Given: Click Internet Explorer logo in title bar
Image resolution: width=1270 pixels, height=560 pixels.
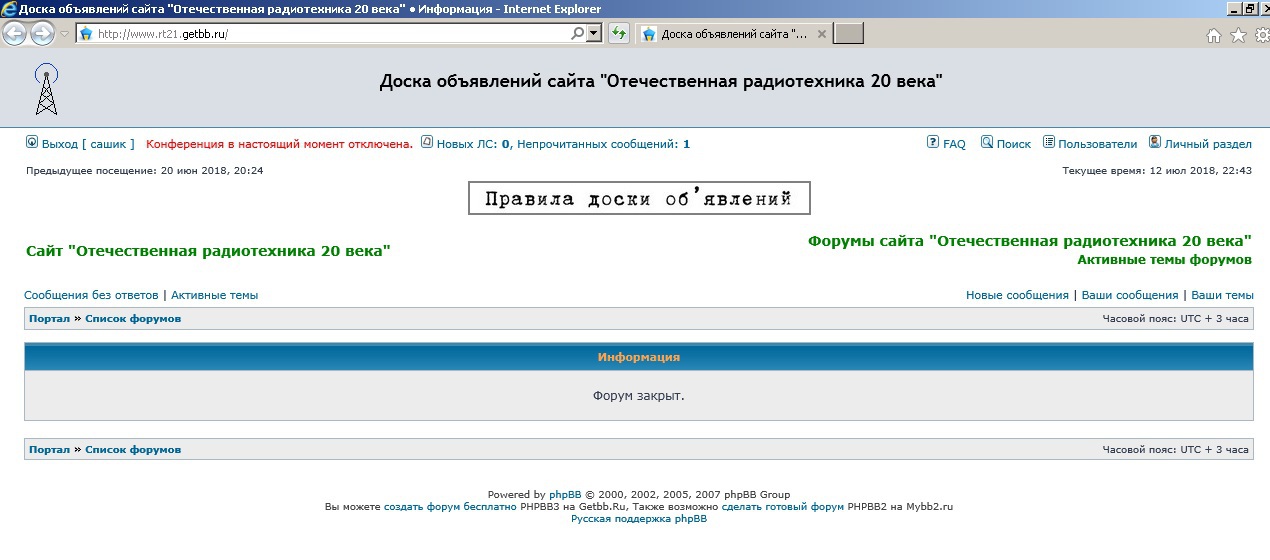Looking at the screenshot, I should coord(9,9).
